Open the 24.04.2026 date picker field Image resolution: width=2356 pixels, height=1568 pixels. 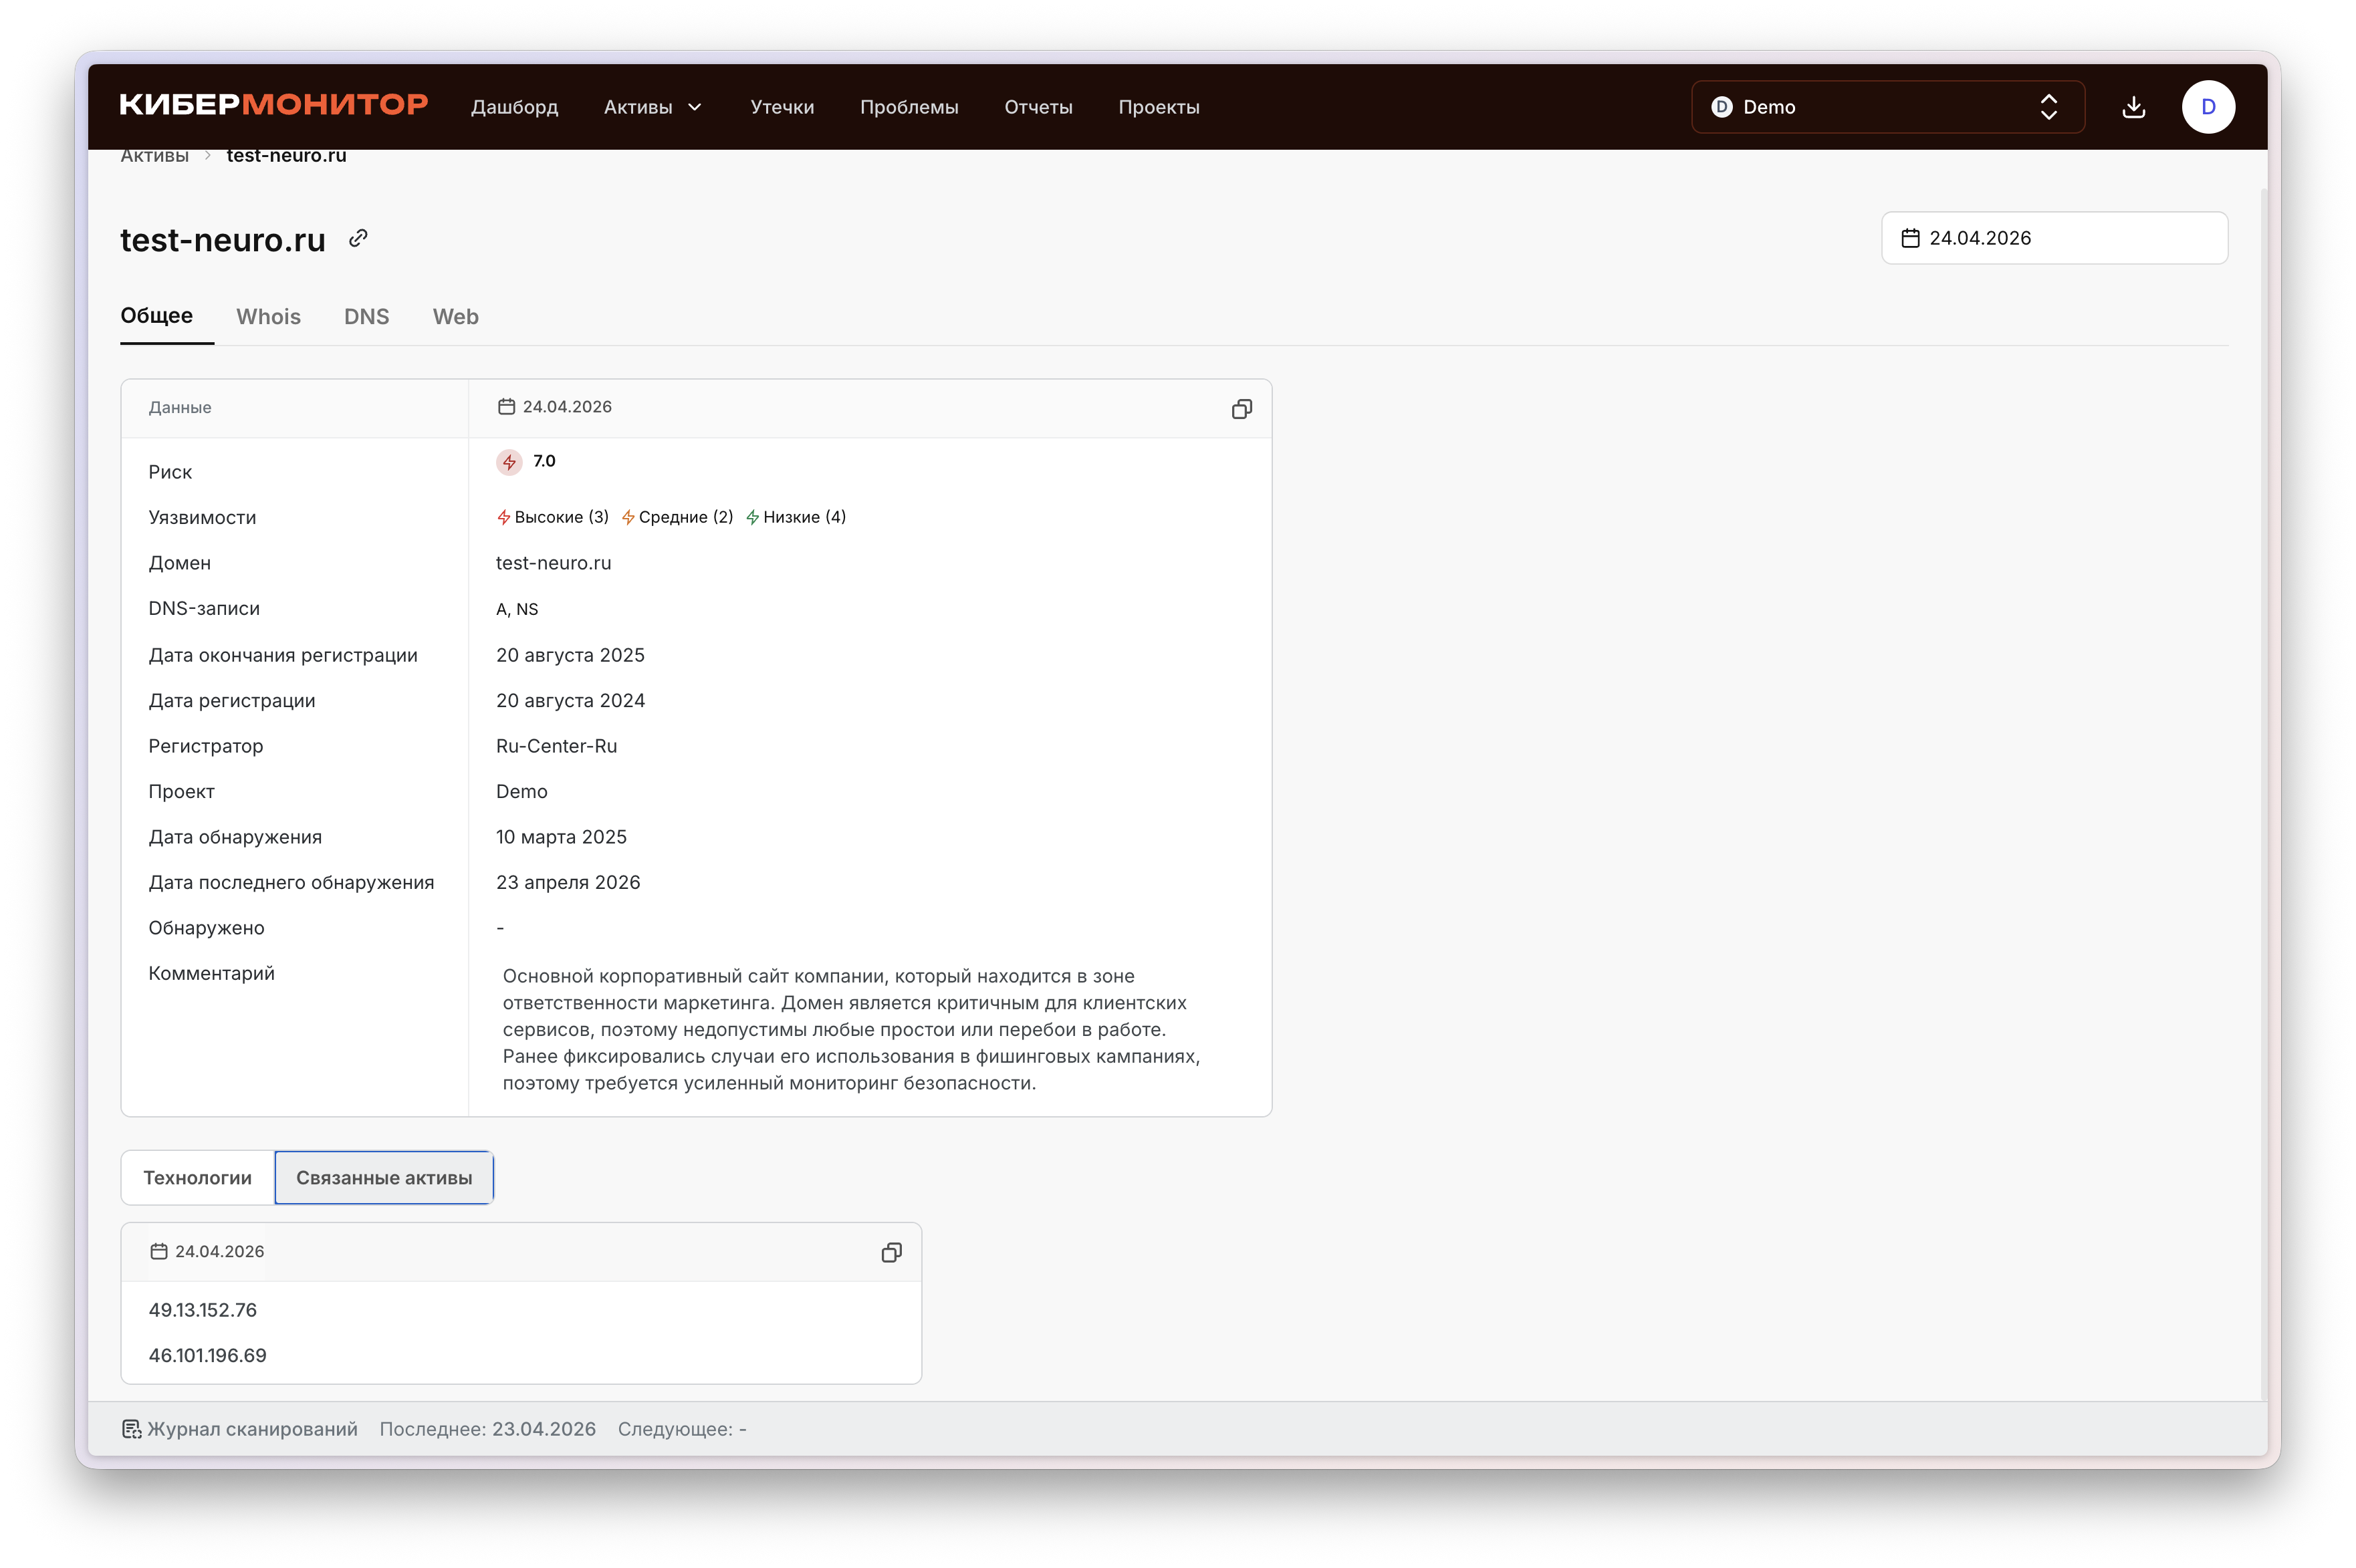[2053, 238]
